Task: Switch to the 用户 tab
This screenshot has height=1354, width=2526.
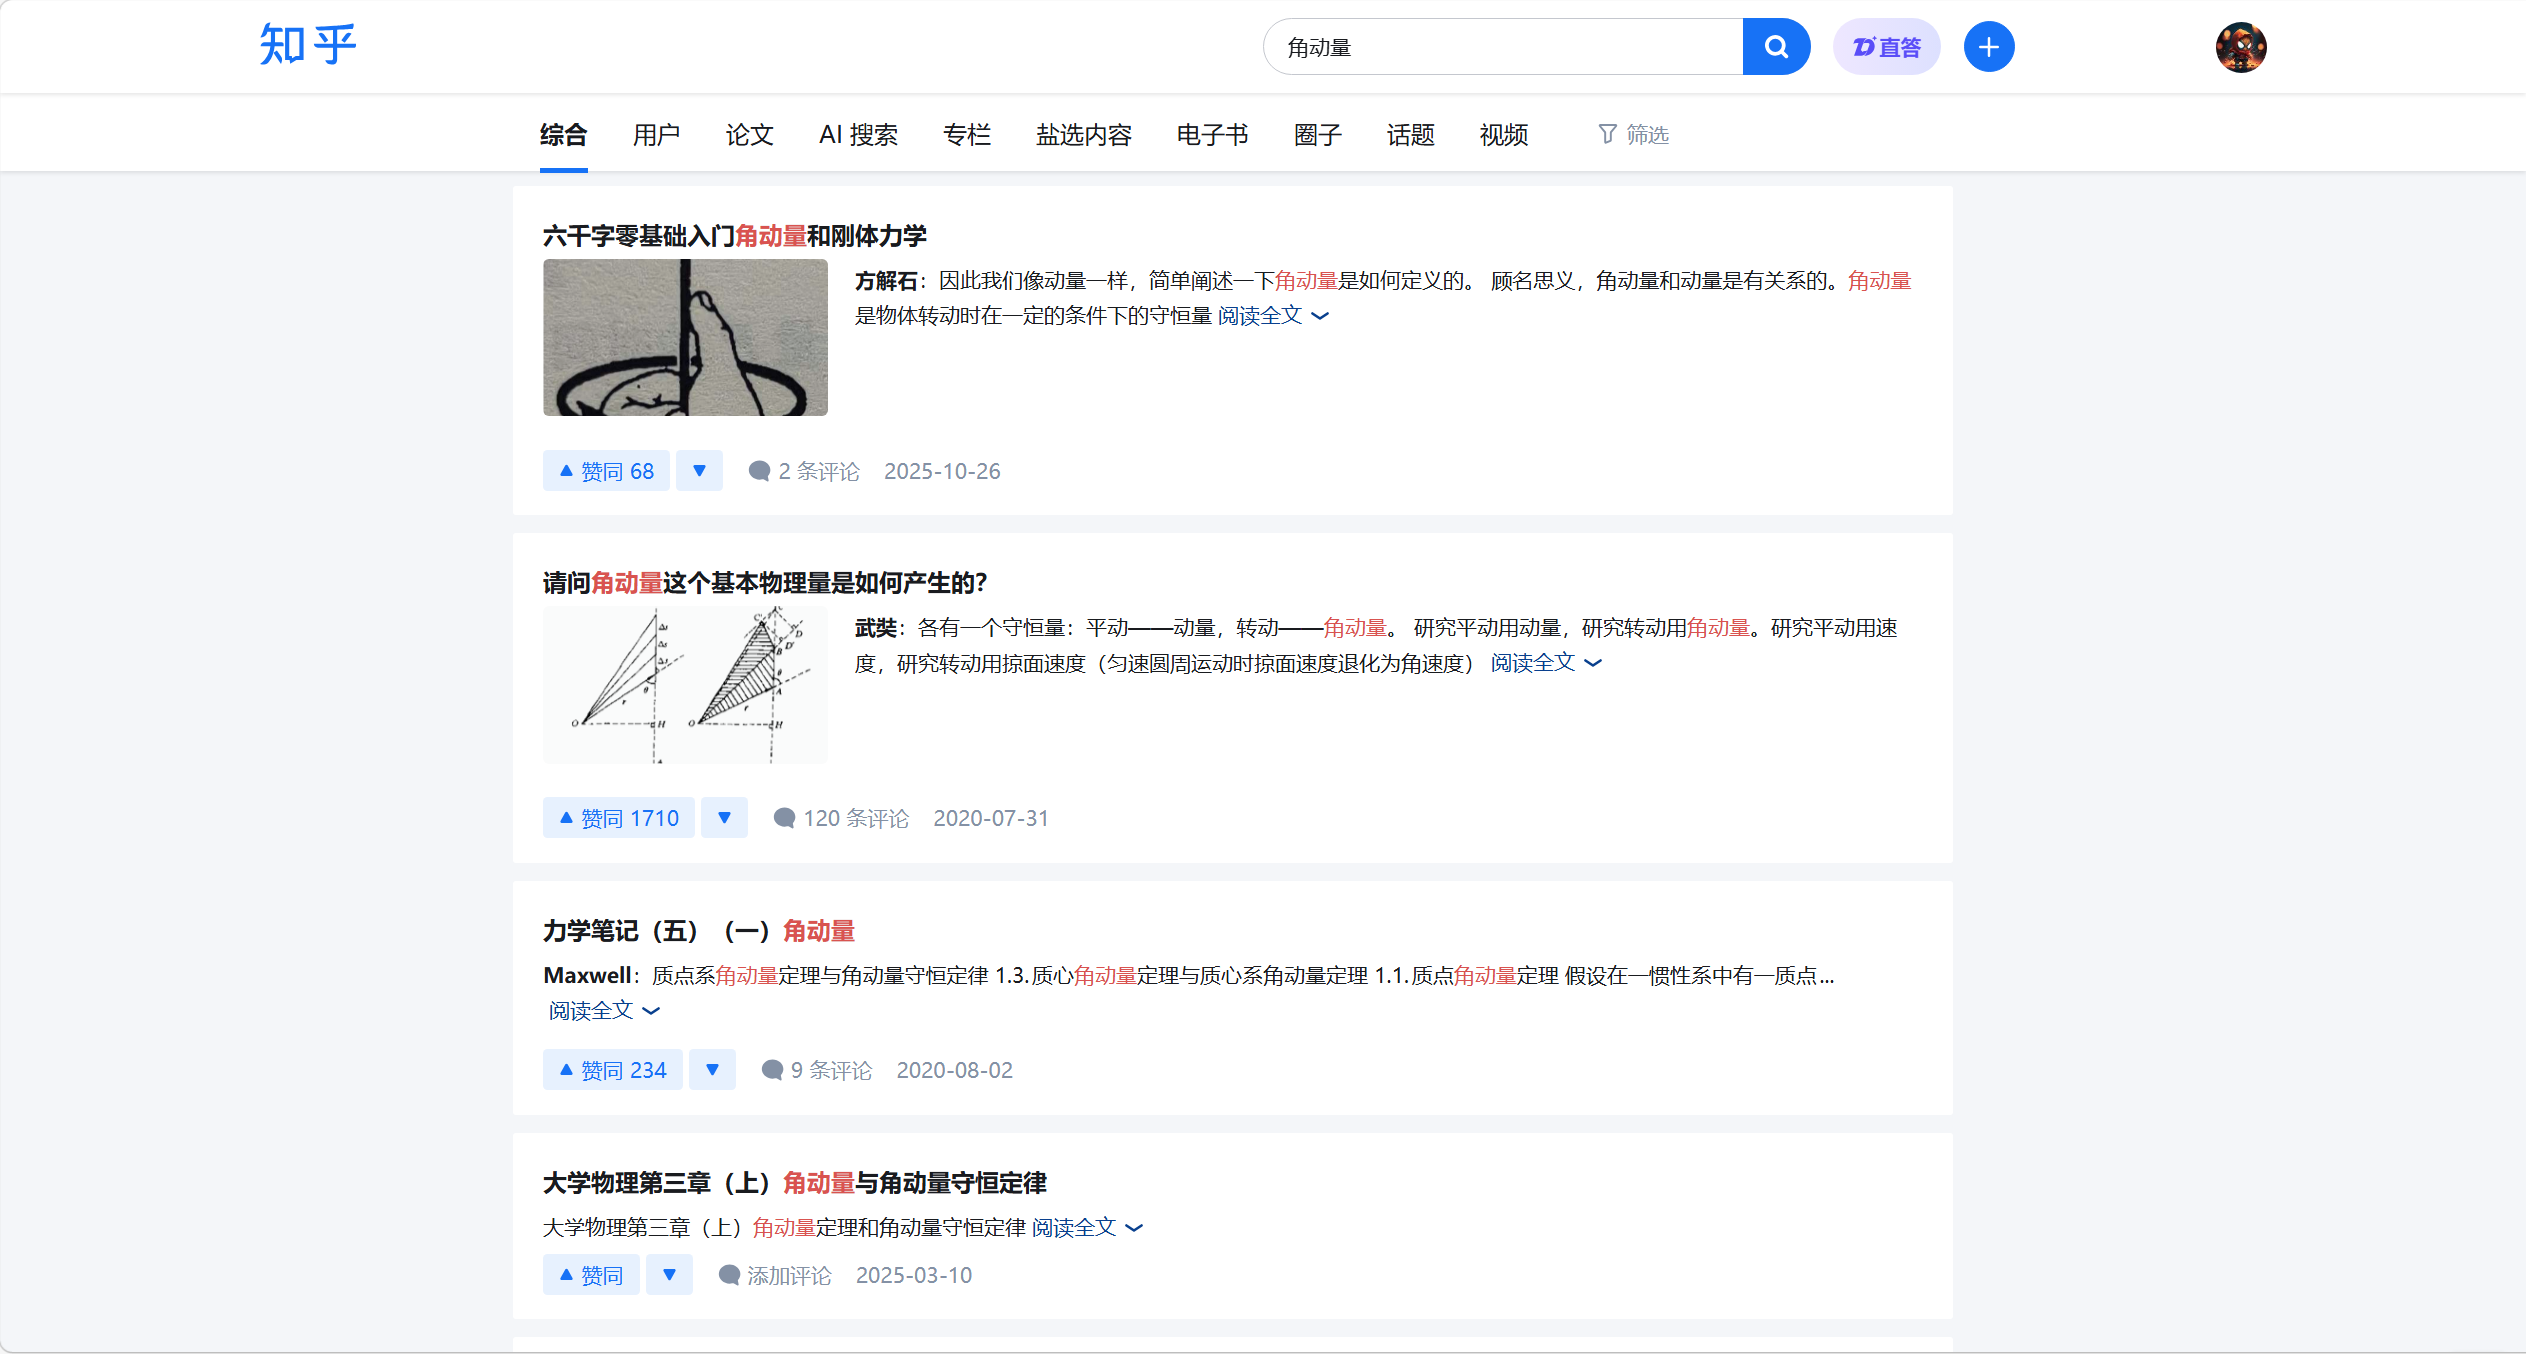Action: click(656, 135)
